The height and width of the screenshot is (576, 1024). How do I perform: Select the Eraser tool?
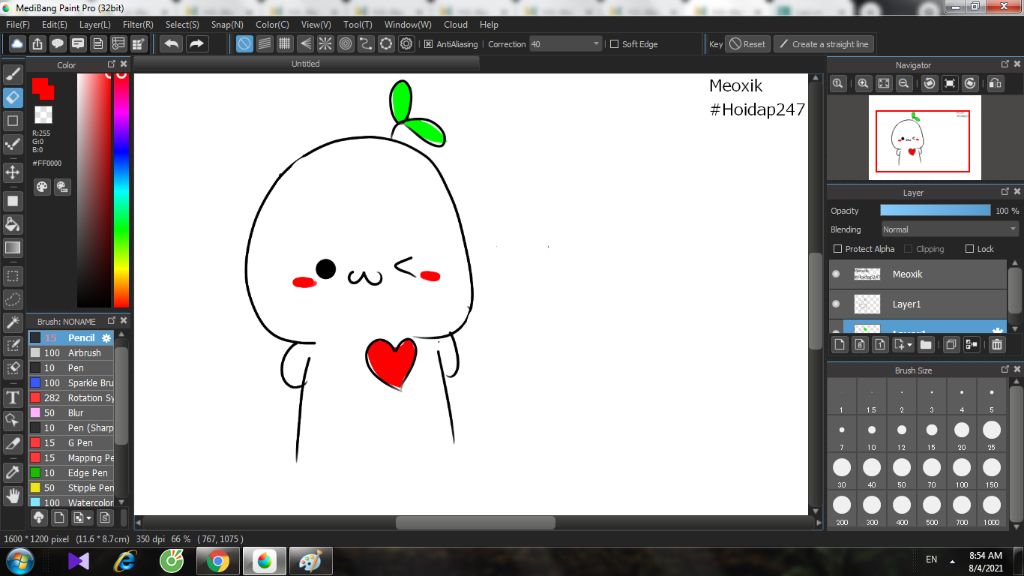tap(12, 97)
